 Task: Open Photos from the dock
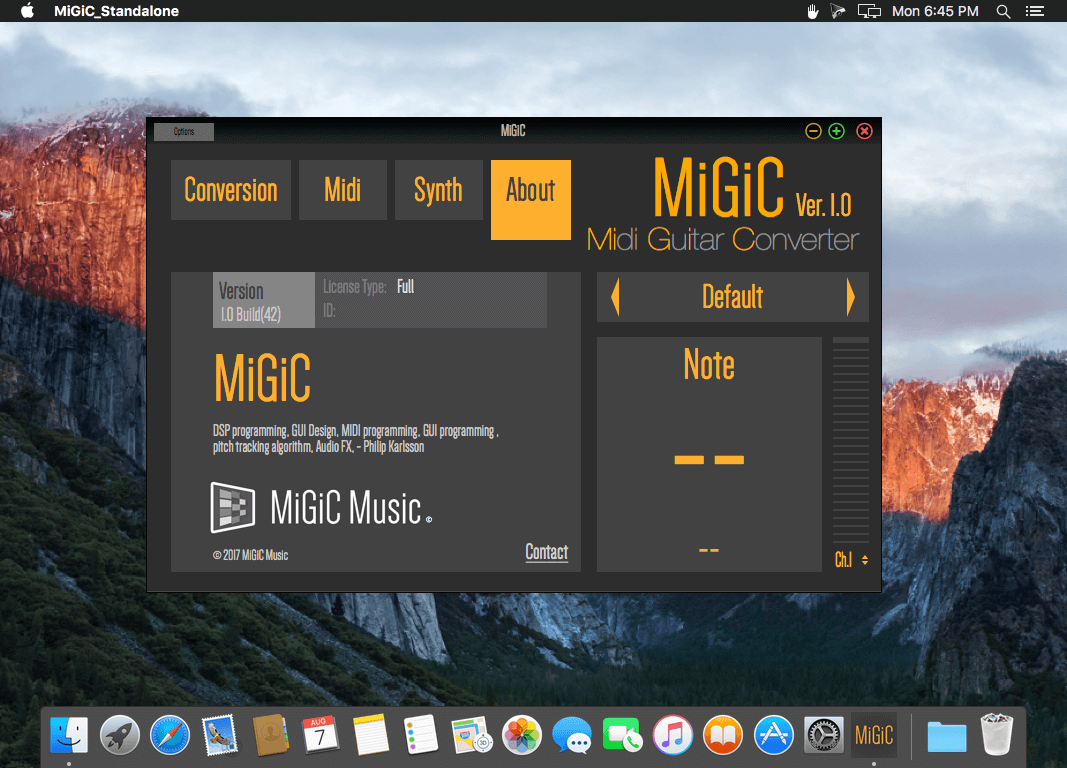coord(521,735)
